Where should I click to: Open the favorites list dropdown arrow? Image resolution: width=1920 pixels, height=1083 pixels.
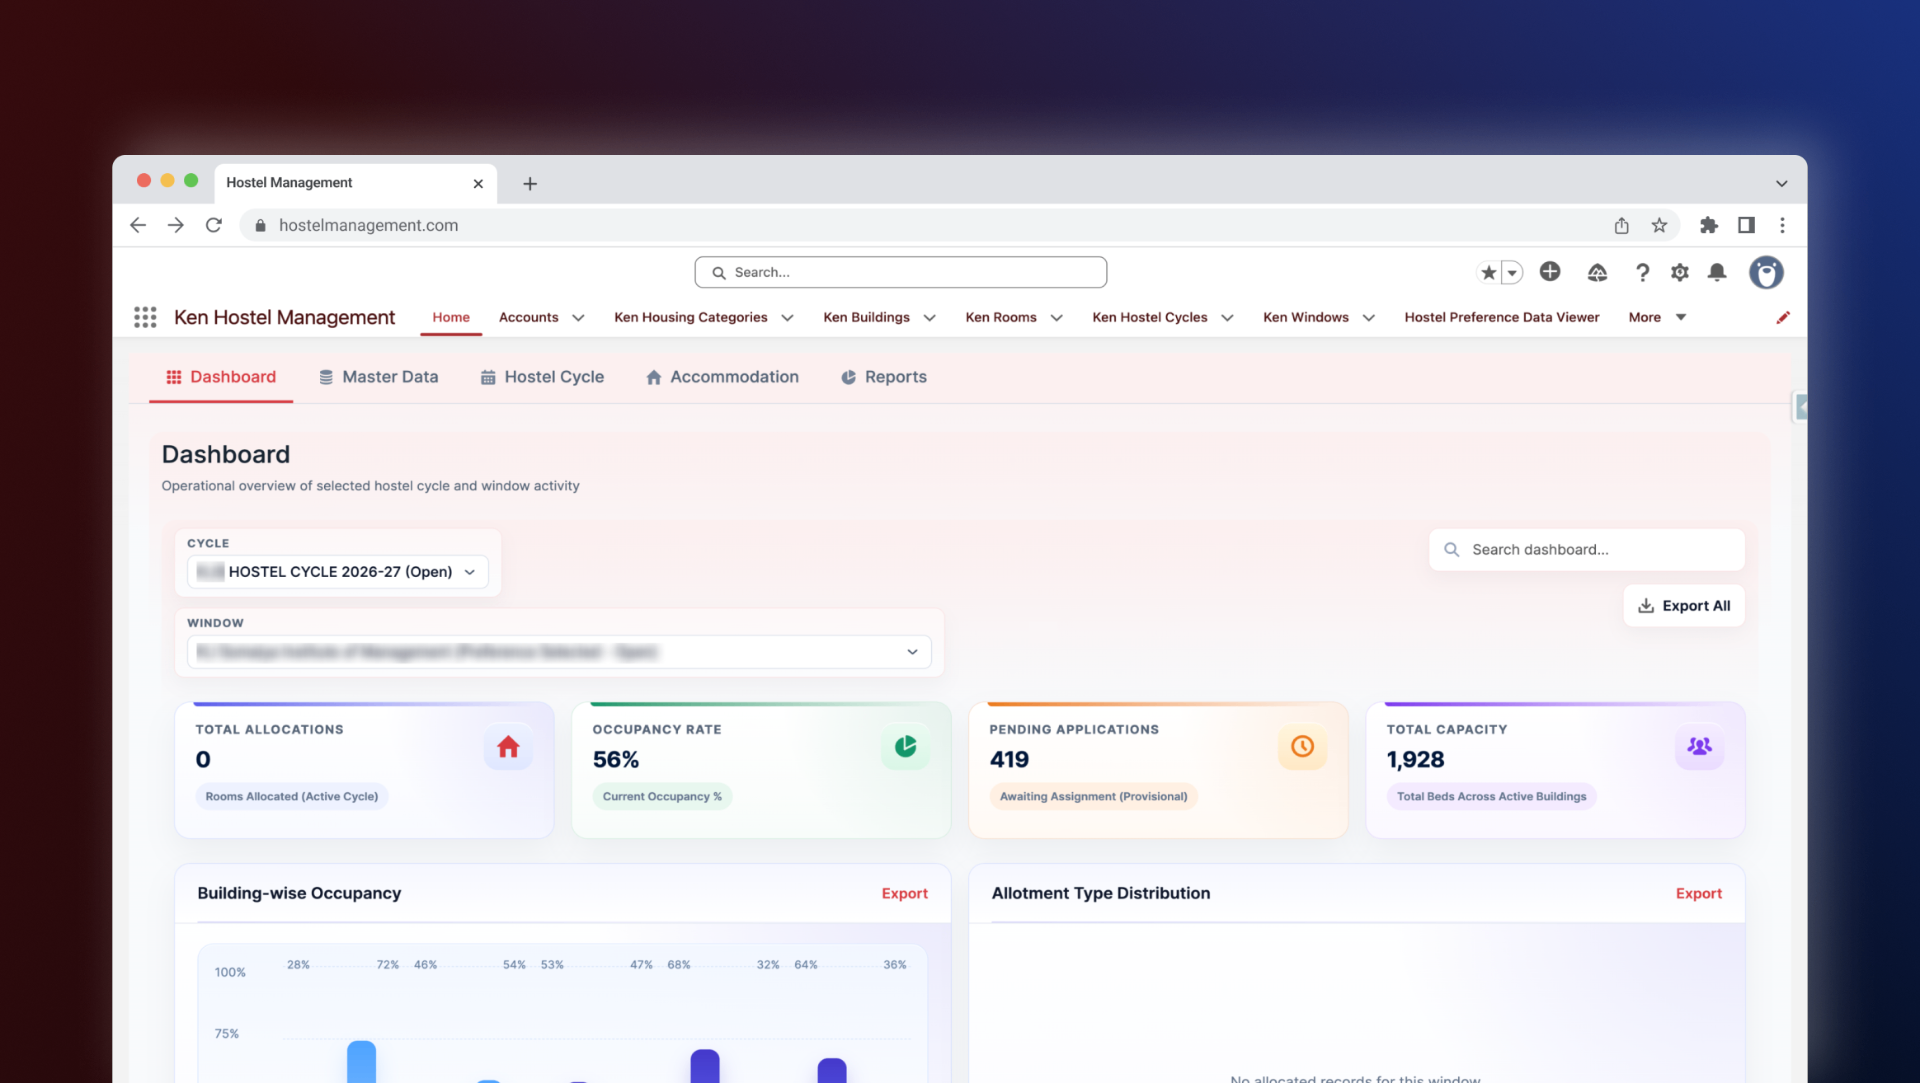1512,272
